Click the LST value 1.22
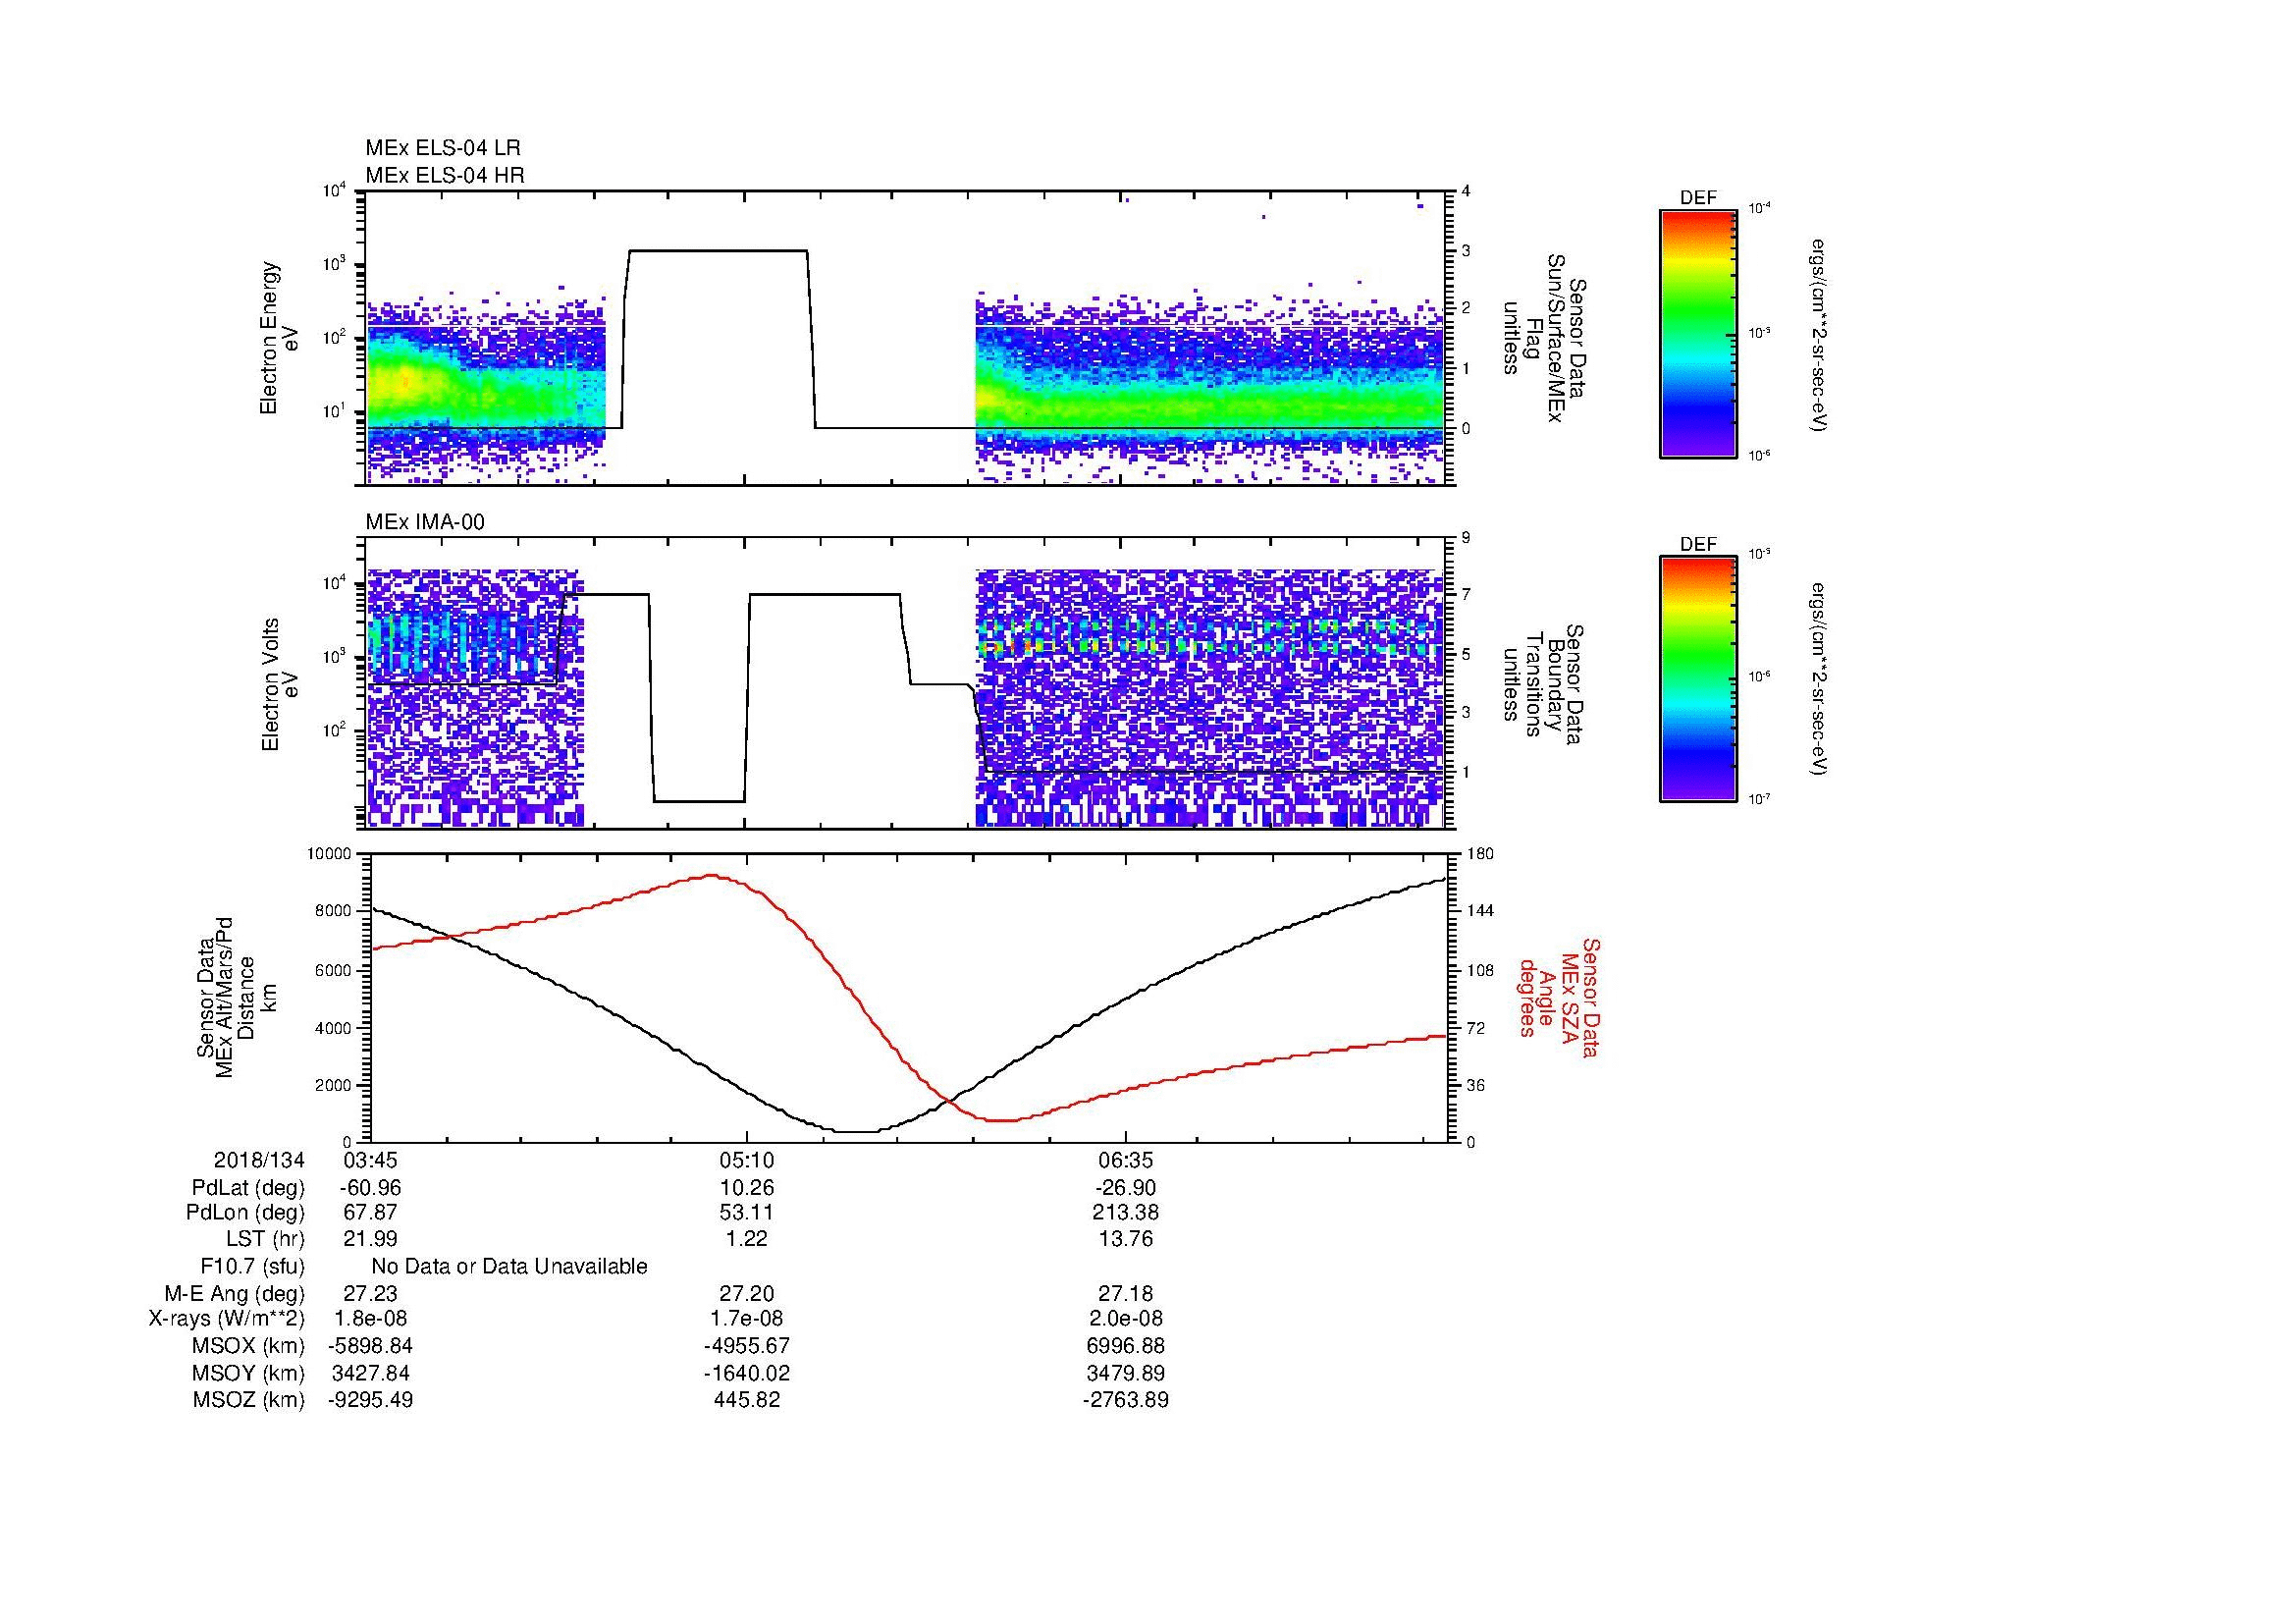Screen dimensions: 2296x1623 pos(746,1240)
